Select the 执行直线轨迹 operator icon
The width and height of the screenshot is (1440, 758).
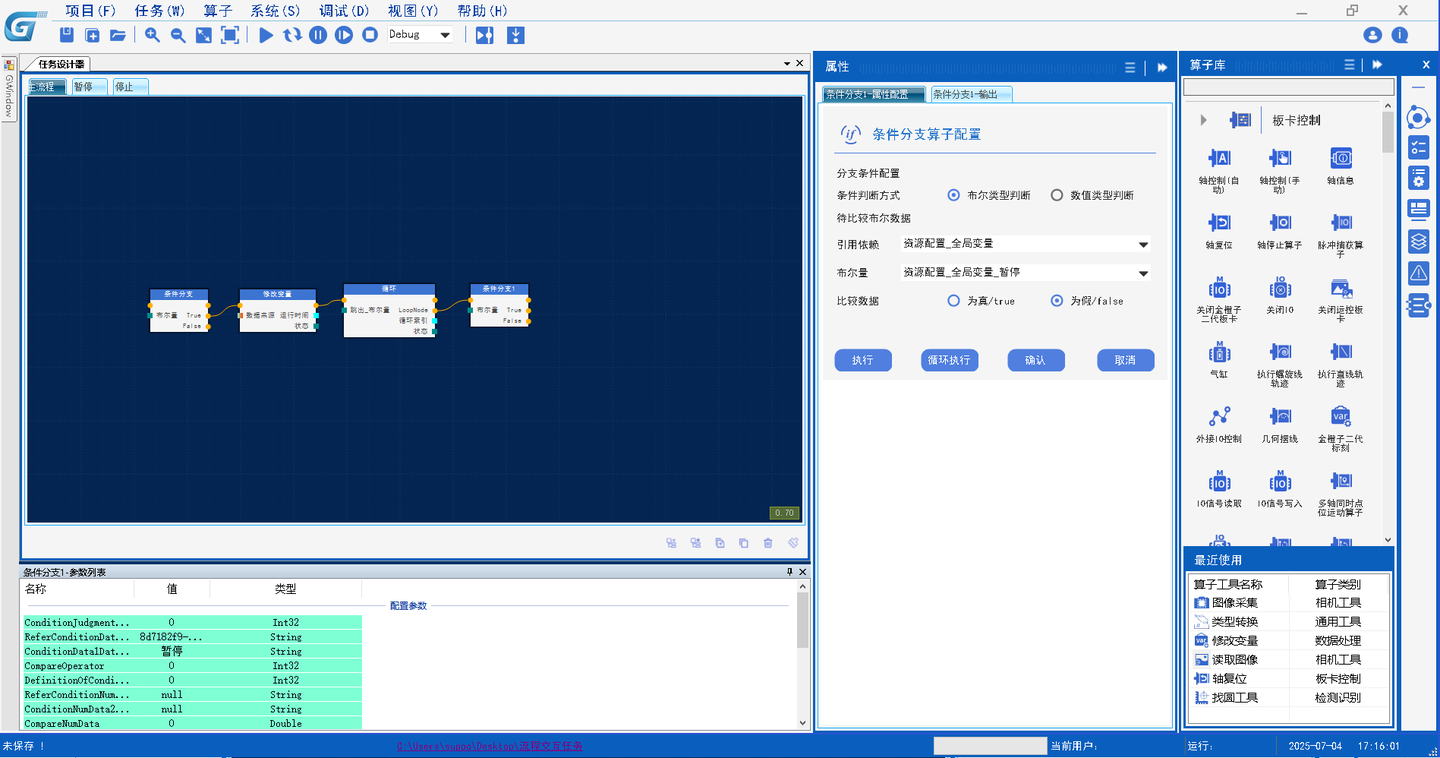coord(1341,352)
